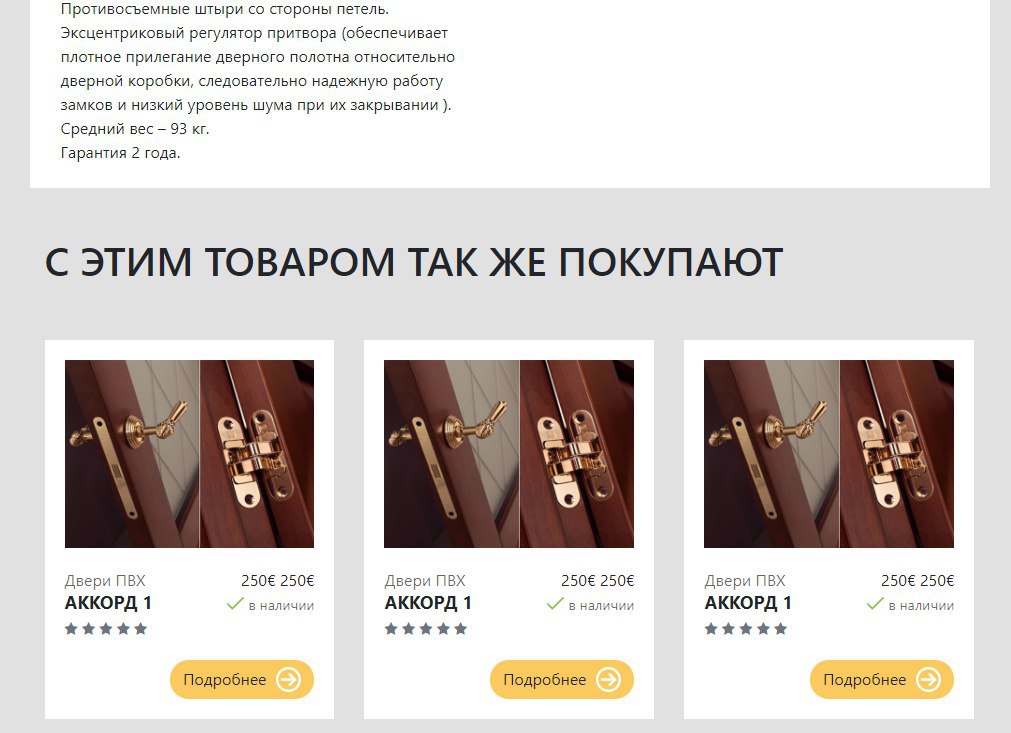
Task: Open the middle card's product image
Action: coord(509,454)
